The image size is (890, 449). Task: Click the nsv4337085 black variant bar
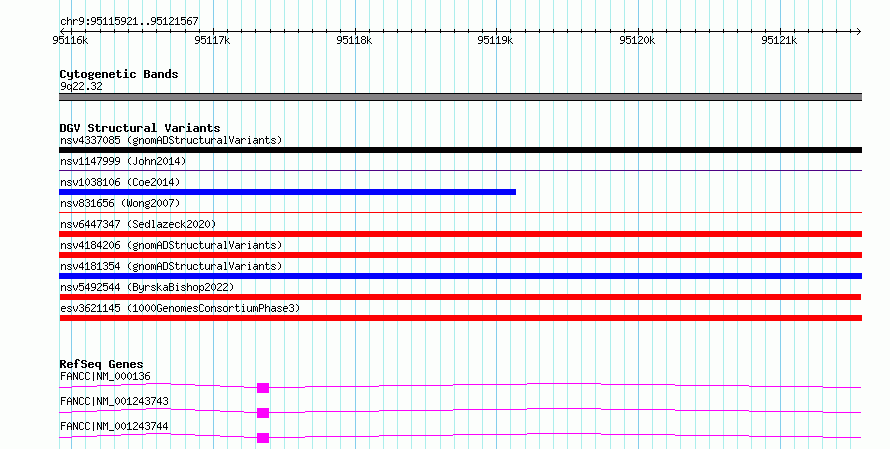coord(460,150)
